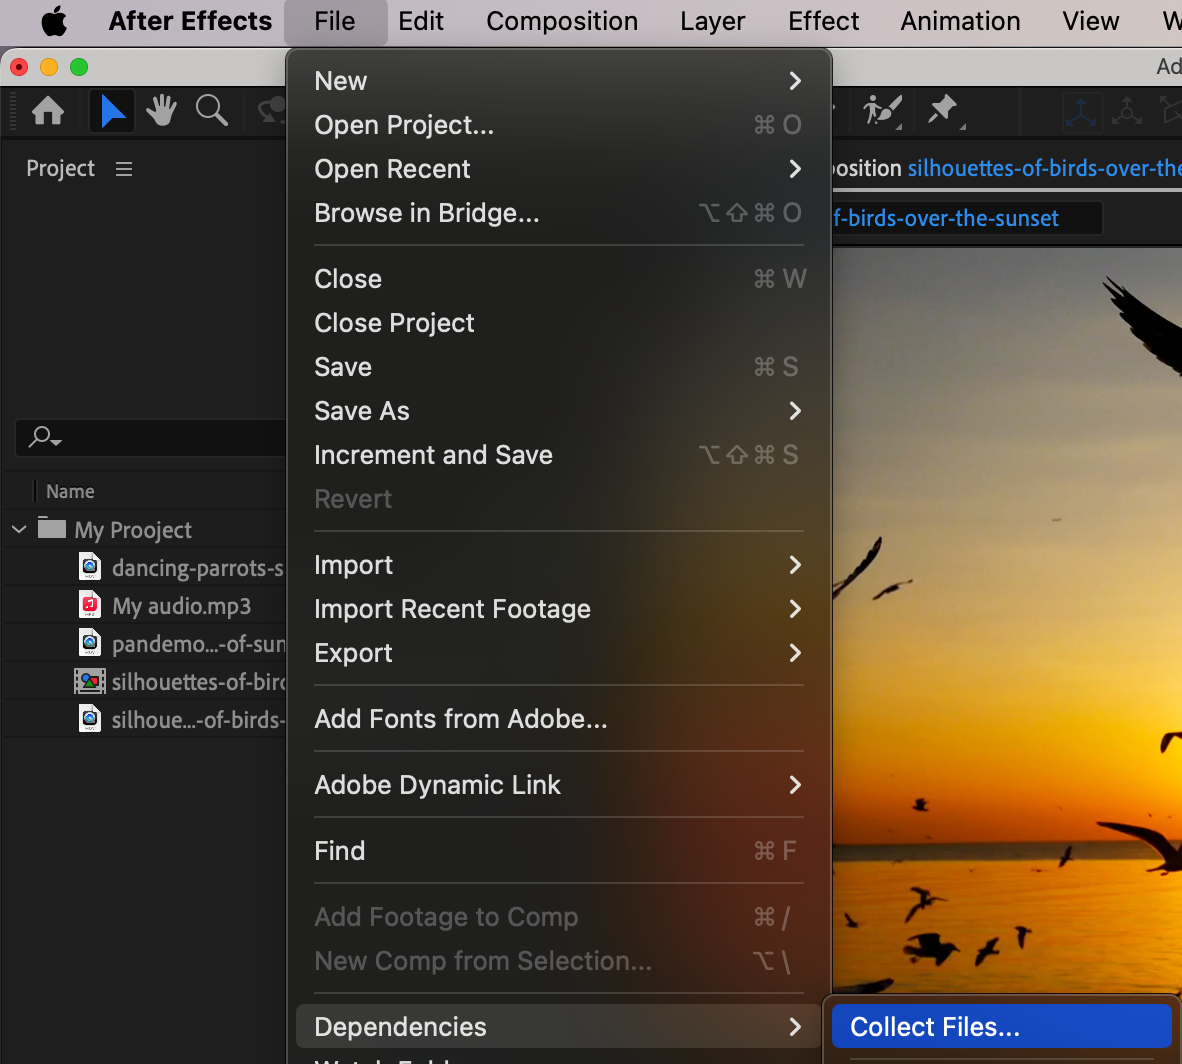The height and width of the screenshot is (1064, 1182).
Task: Expand the New submenu
Action: [x=795, y=81]
